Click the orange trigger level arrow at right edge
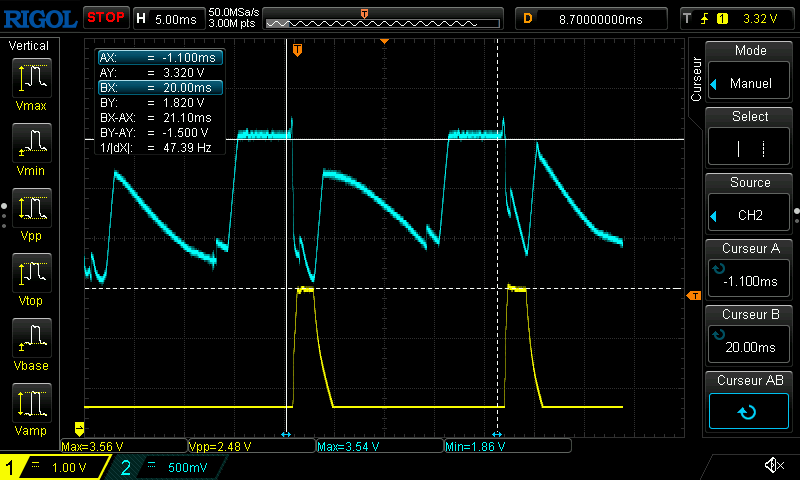800x480 pixels. [694, 295]
